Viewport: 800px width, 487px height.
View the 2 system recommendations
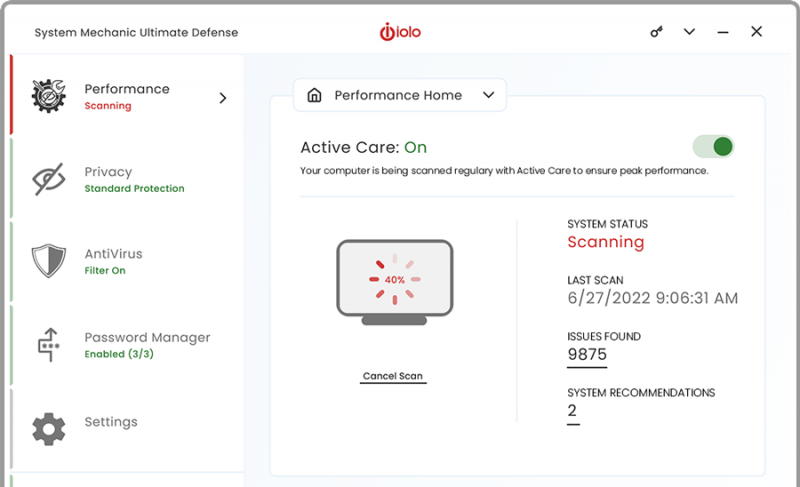(x=572, y=411)
